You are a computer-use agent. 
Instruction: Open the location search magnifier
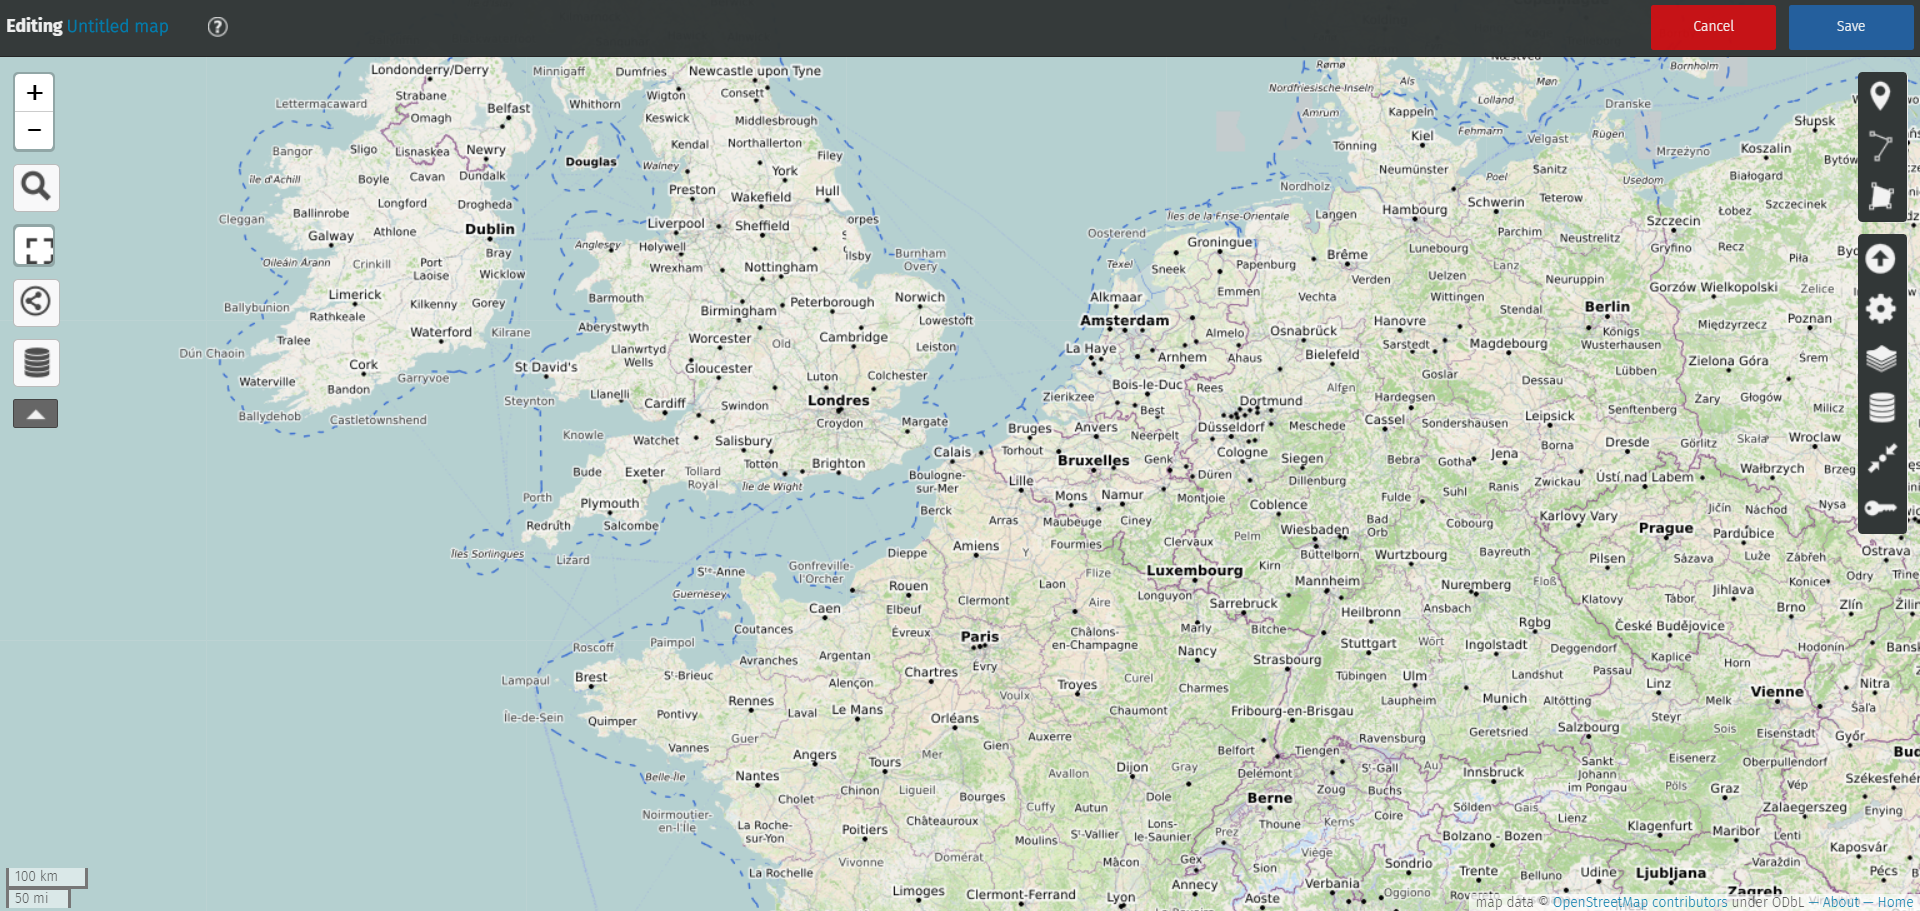[x=36, y=187]
